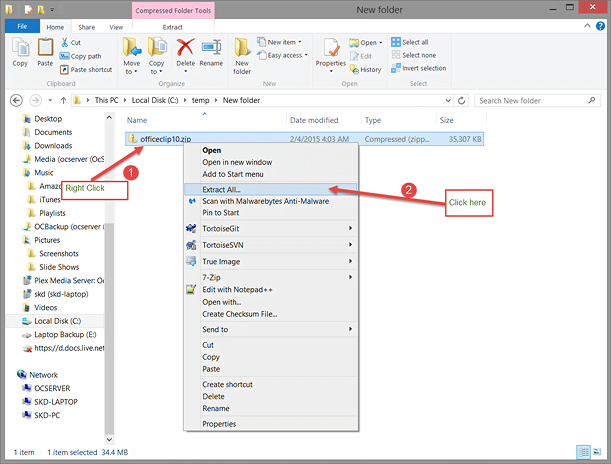This screenshot has height=464, width=611.
Task: Click the Rename icon in Organize group
Action: point(211,50)
